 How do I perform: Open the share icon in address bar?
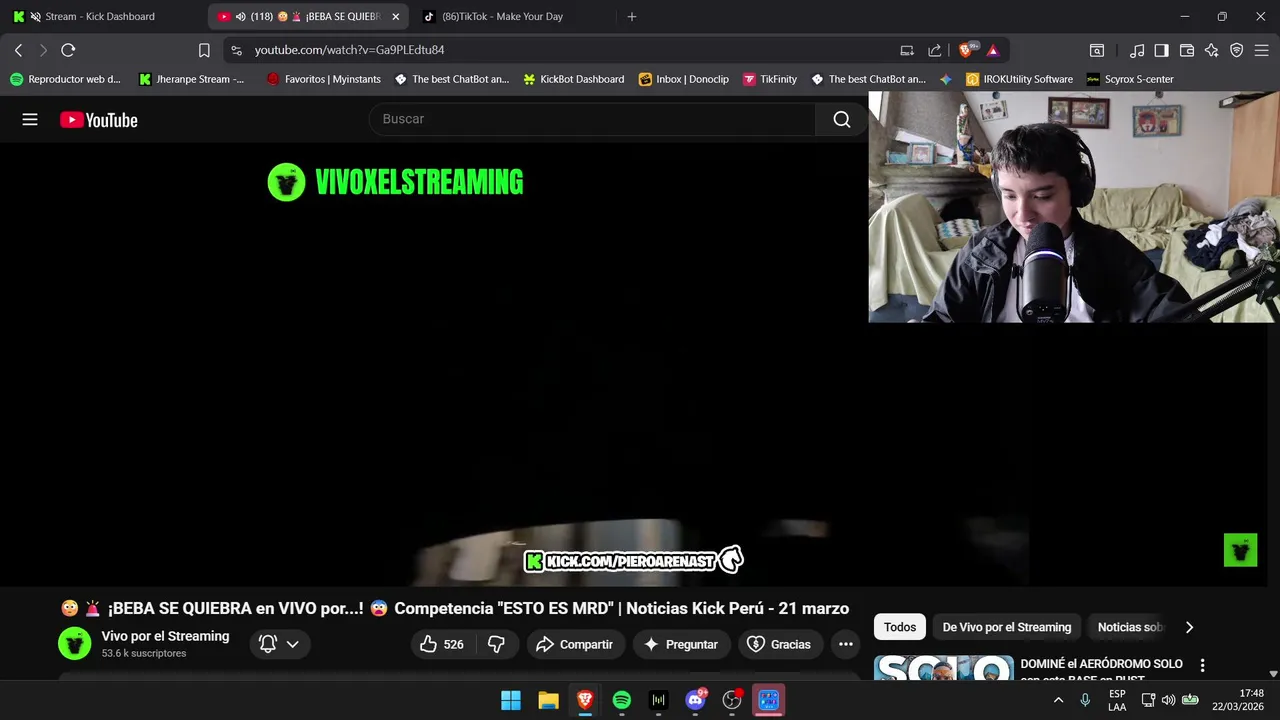(934, 50)
